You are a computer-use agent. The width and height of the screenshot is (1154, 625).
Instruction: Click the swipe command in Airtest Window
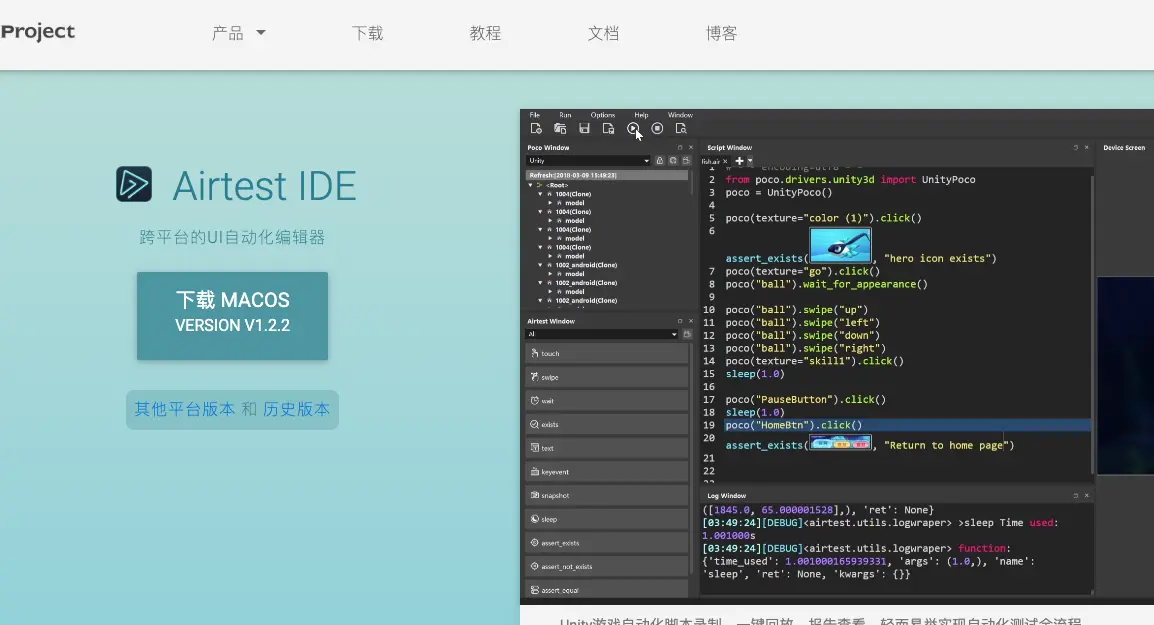[607, 377]
